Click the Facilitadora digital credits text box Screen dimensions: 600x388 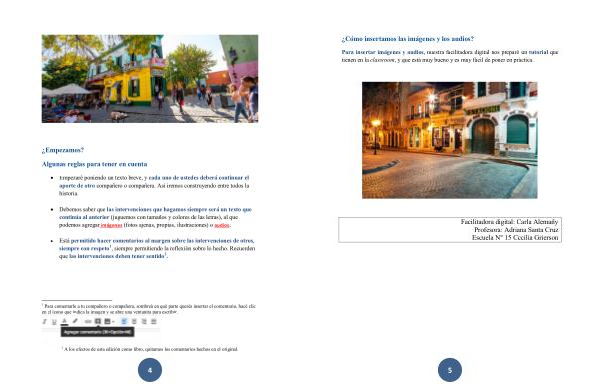[x=450, y=230]
